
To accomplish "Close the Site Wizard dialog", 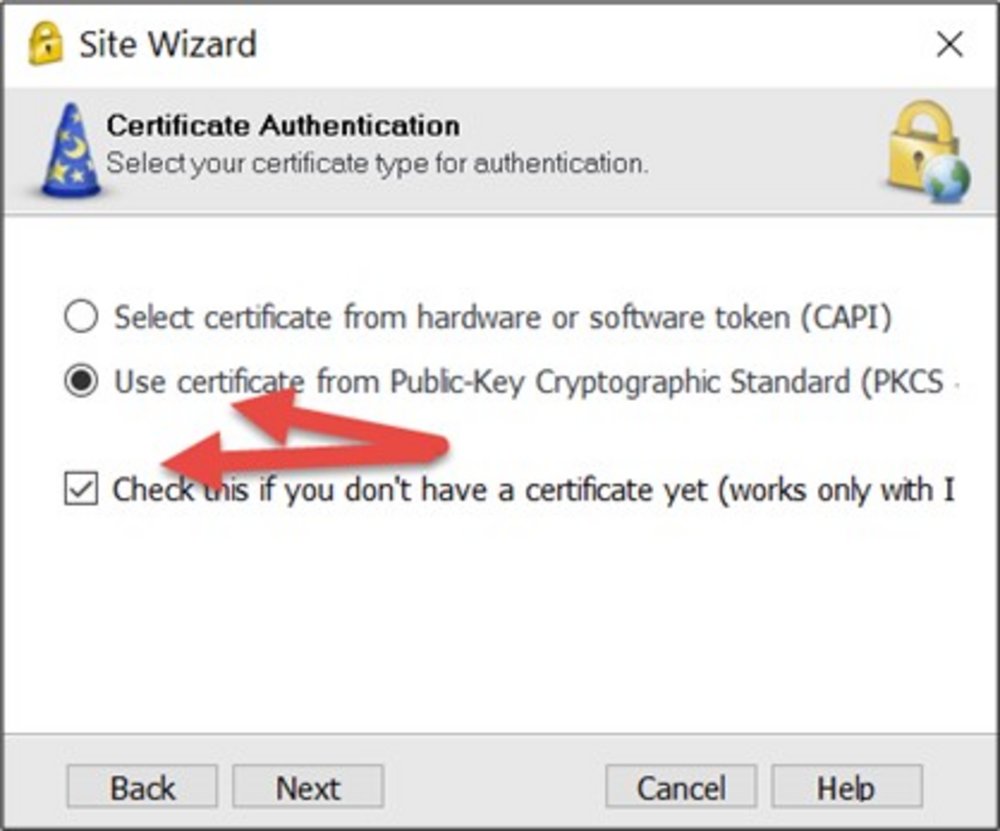I will point(948,44).
